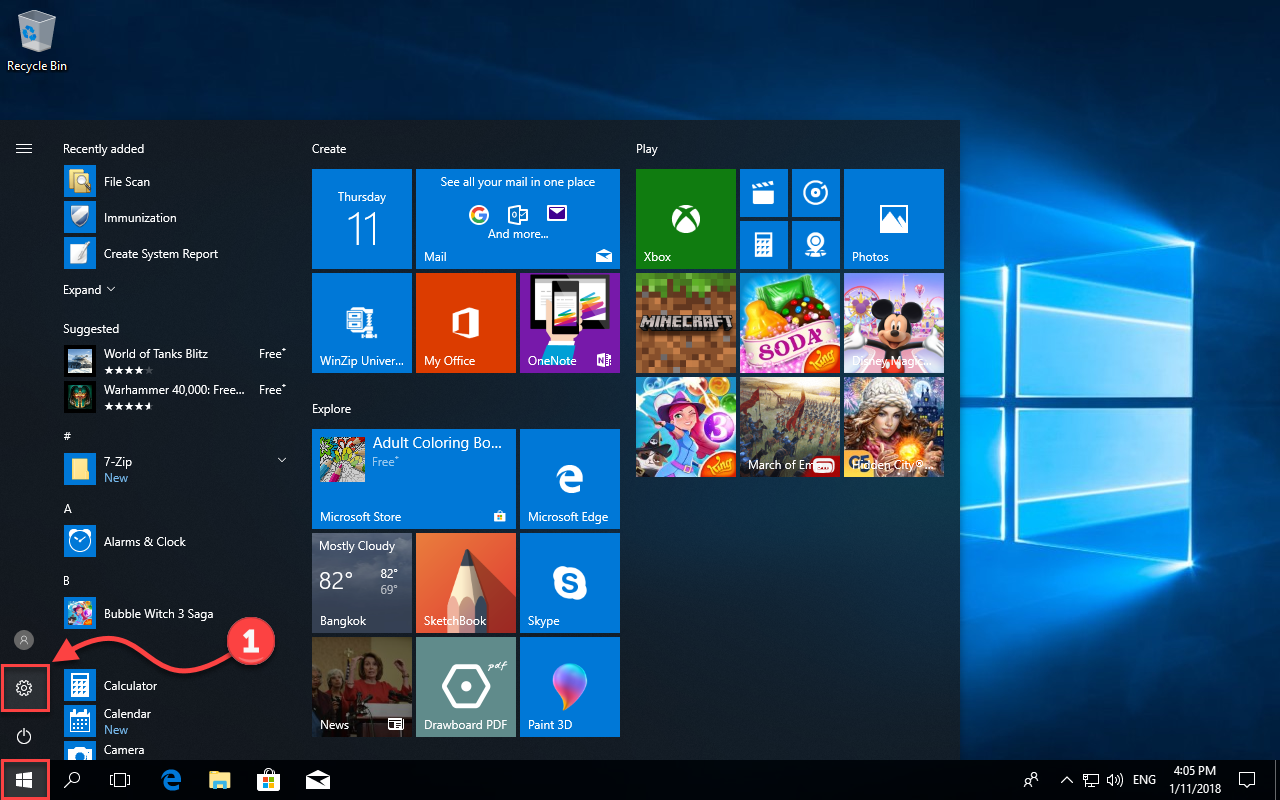
Task: Open the Camera app entry
Action: pyautogui.click(x=175, y=750)
